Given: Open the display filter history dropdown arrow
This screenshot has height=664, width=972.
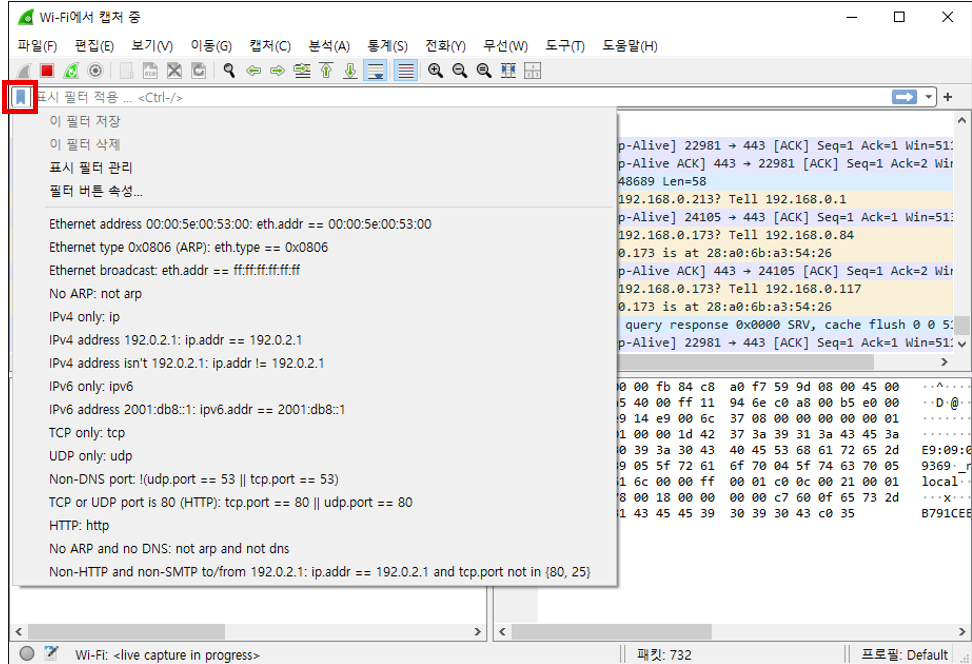Looking at the screenshot, I should click(929, 97).
